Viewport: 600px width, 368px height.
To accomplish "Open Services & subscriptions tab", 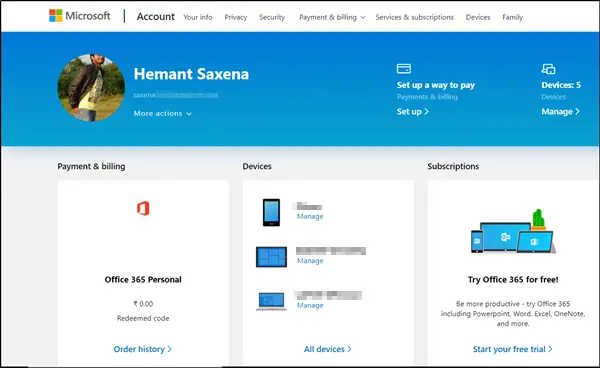I will [414, 17].
